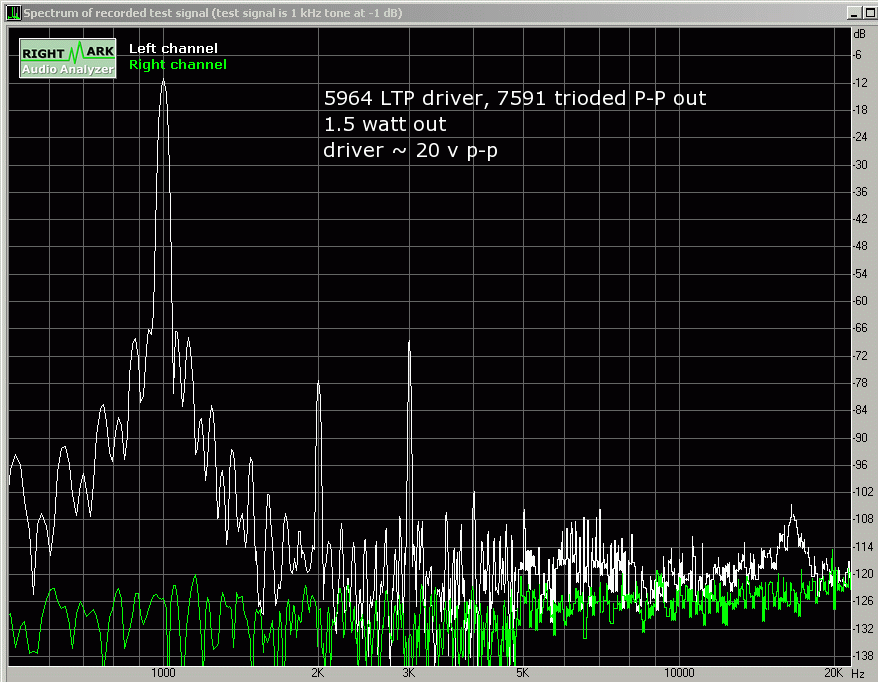Screen dimensions: 878x682
Task: Click the -138 dB scale label
Action: [863, 656]
